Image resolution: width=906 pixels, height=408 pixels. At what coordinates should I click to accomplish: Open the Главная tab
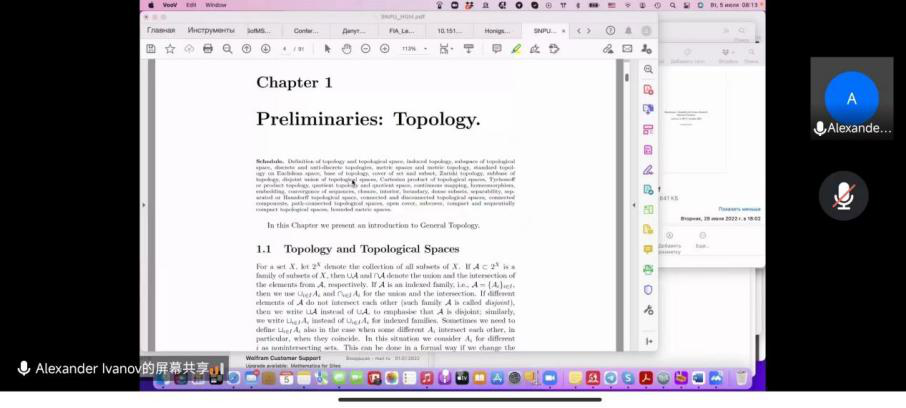coord(161,30)
